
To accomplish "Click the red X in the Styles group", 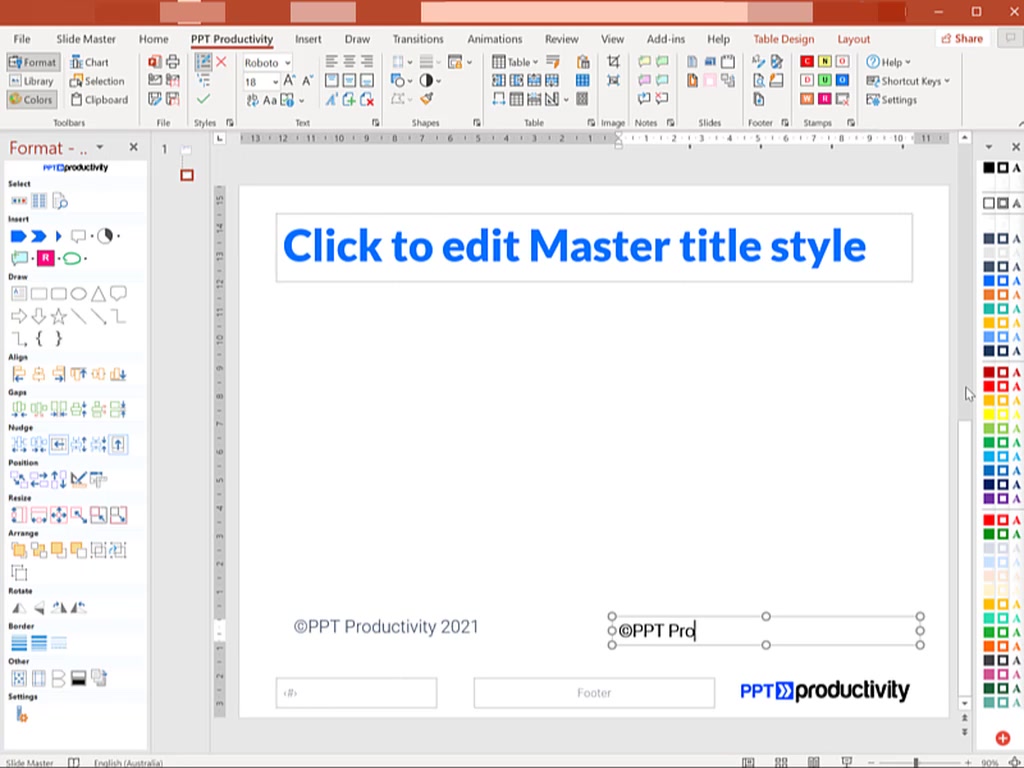I will (221, 62).
